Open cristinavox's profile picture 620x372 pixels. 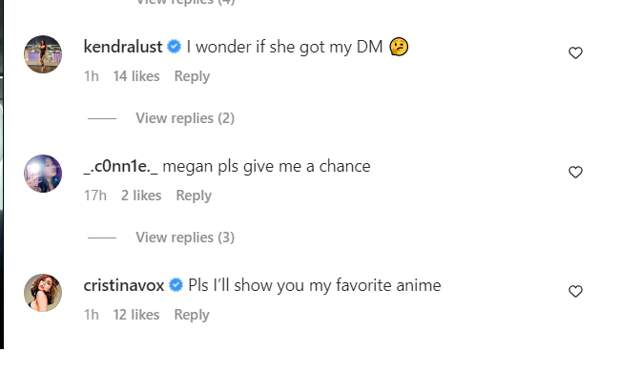point(43,293)
